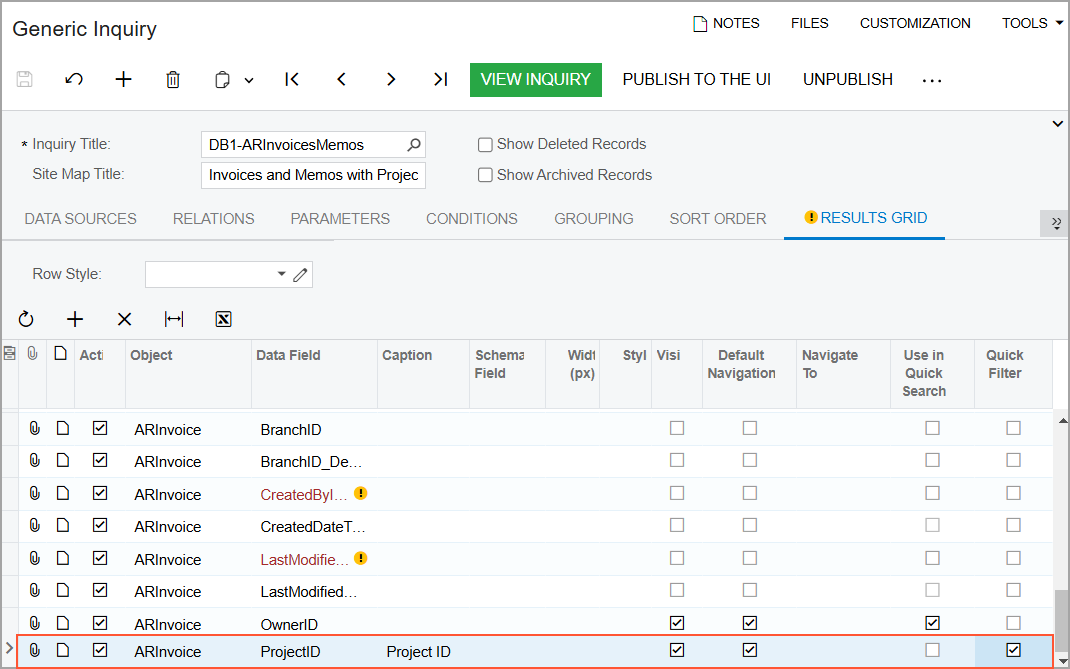Switch to the Conditions tab

click(472, 218)
